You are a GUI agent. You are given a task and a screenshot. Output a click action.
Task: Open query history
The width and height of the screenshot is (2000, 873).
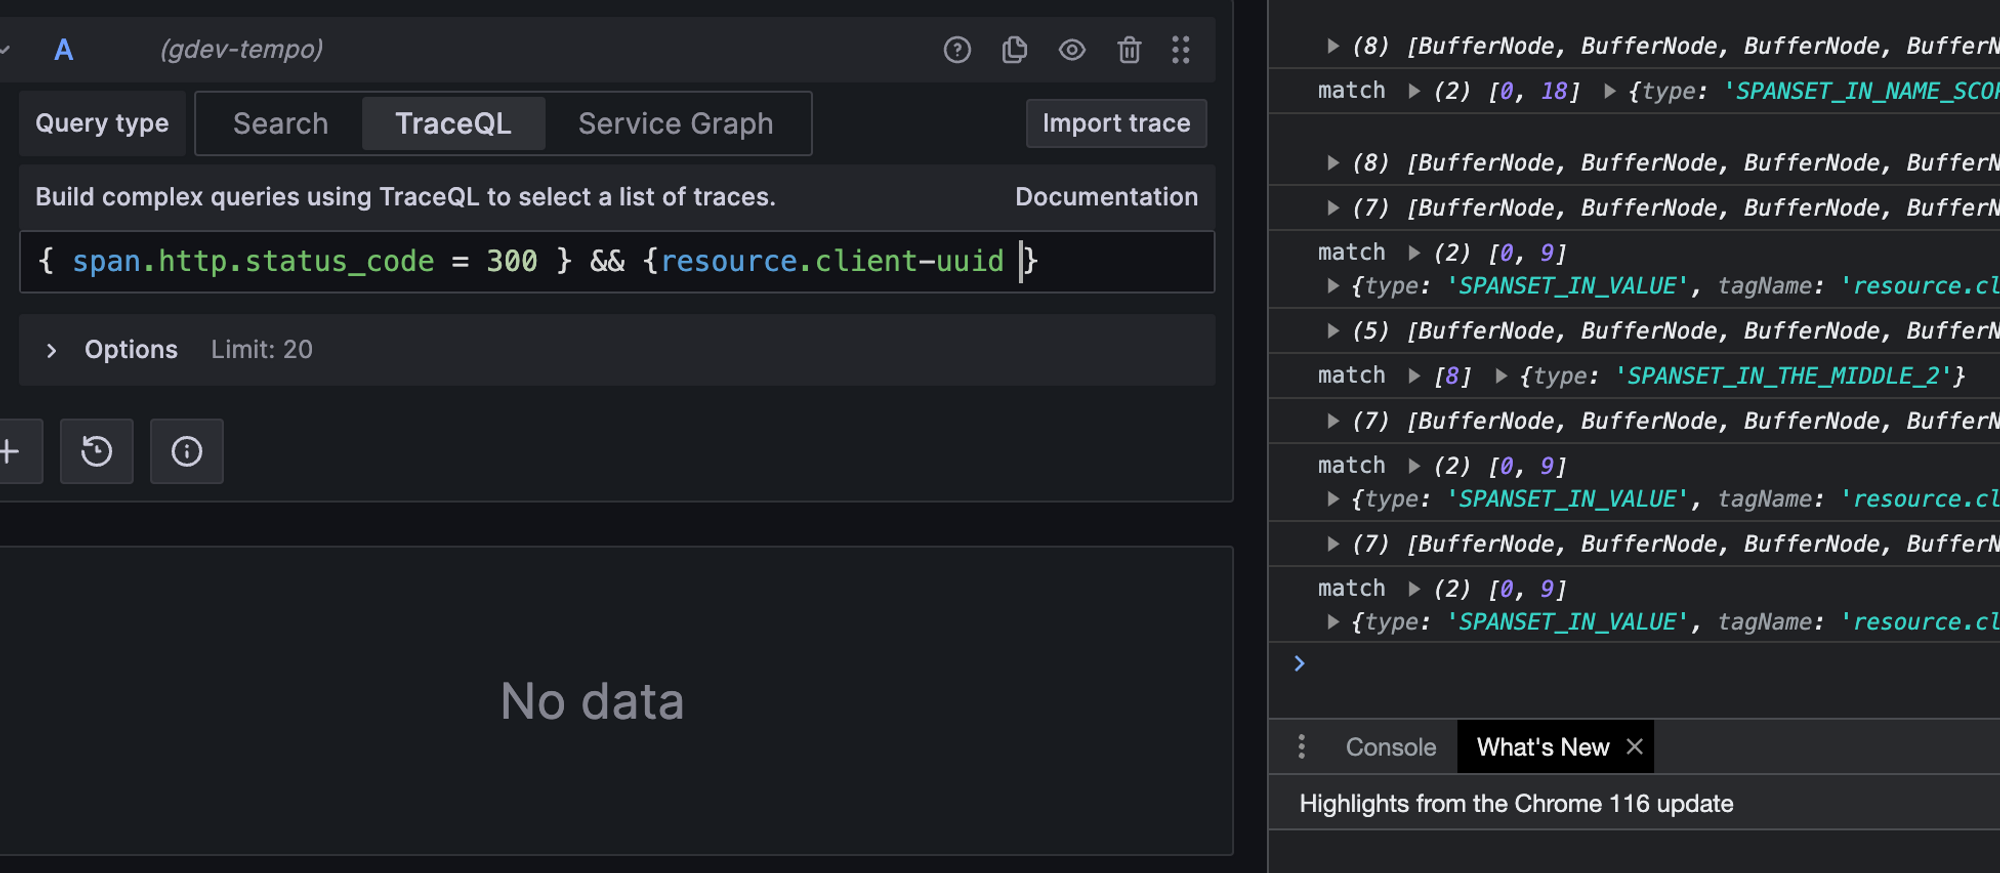pyautogui.click(x=97, y=452)
